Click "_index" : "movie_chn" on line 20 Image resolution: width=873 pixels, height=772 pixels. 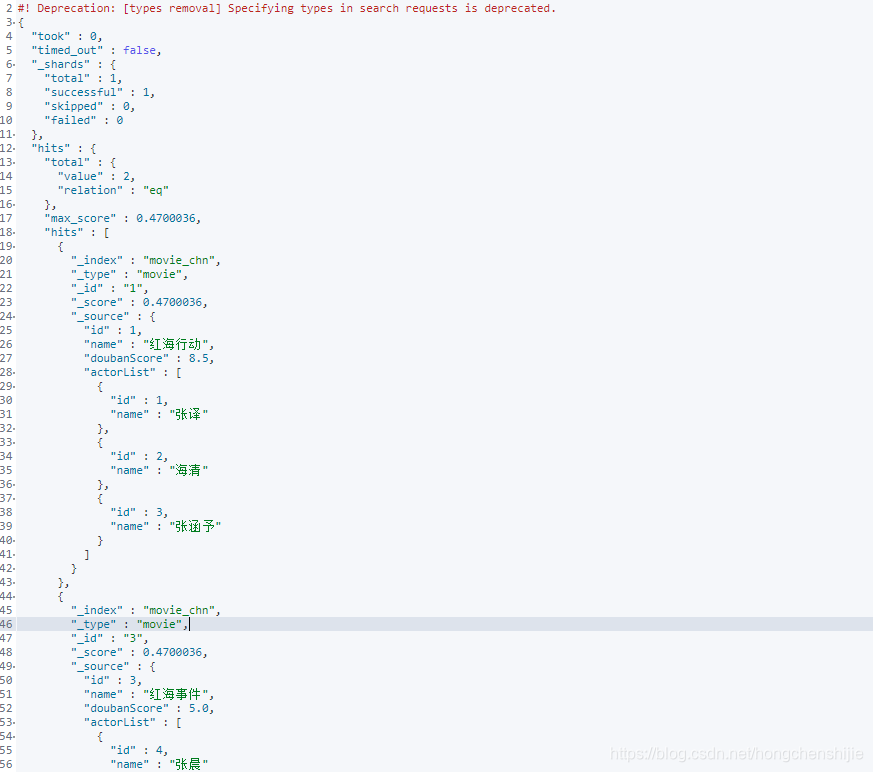coord(146,260)
